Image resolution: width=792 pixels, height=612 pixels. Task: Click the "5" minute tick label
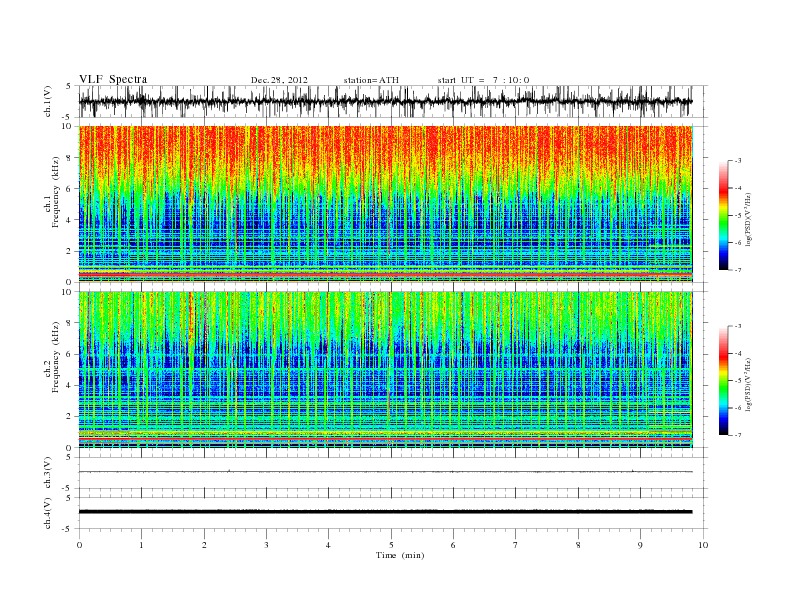point(391,545)
